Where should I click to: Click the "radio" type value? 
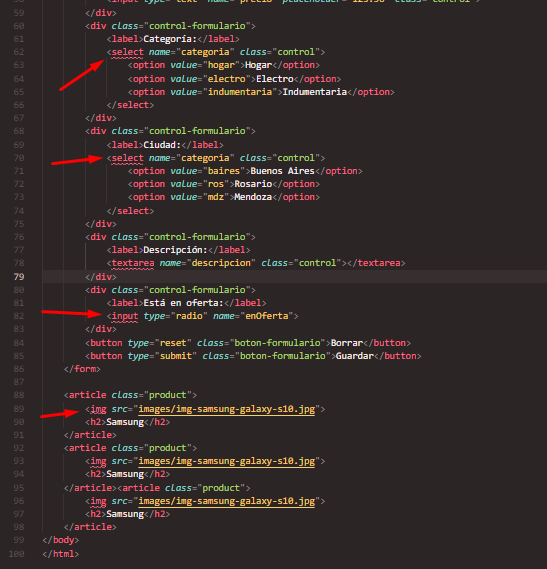click(189, 316)
